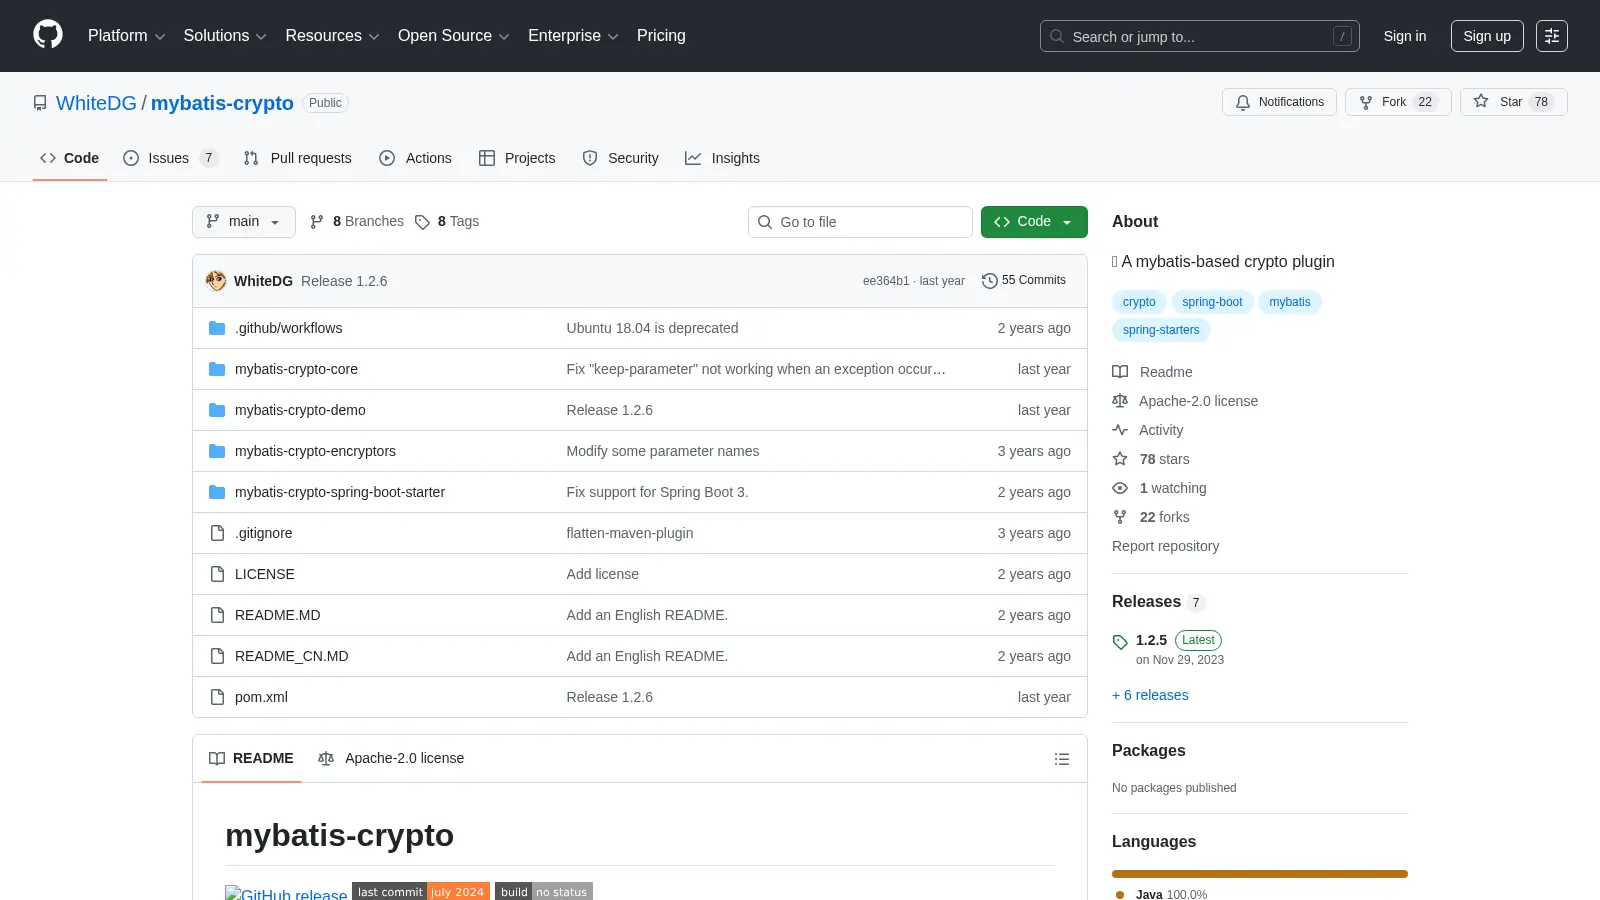Click the Java language bar
The image size is (1600, 900).
click(x=1260, y=874)
